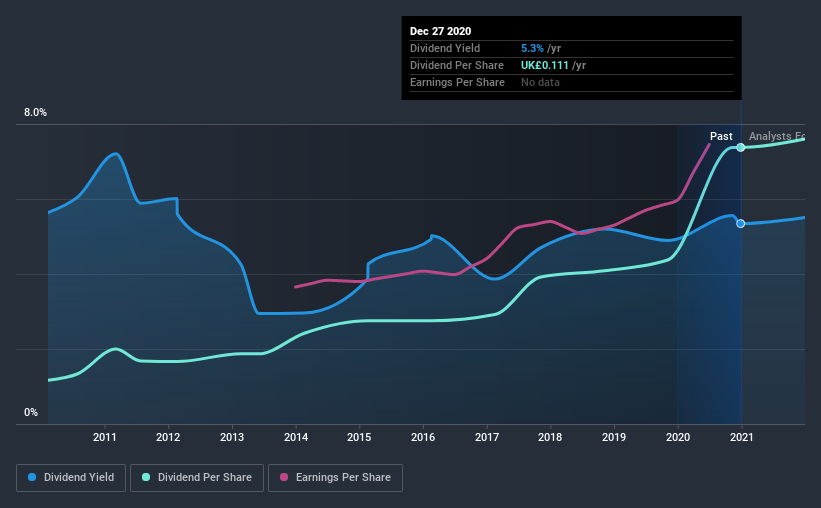Viewport: 821px width, 508px height.
Task: Click the 5.3% dividend yield value in tooltip
Action: pos(535,48)
